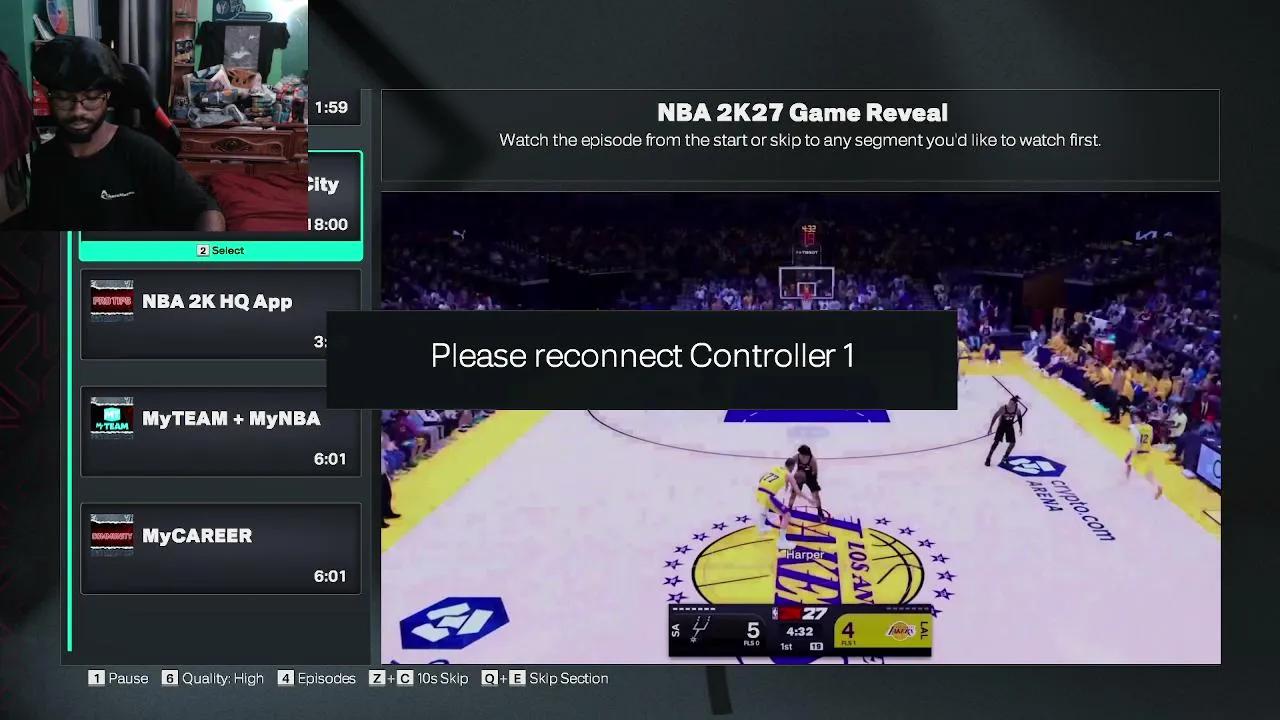Click the 6:01 duration under MyCAREER
Screen dimensions: 1280x720
pyautogui.click(x=330, y=576)
